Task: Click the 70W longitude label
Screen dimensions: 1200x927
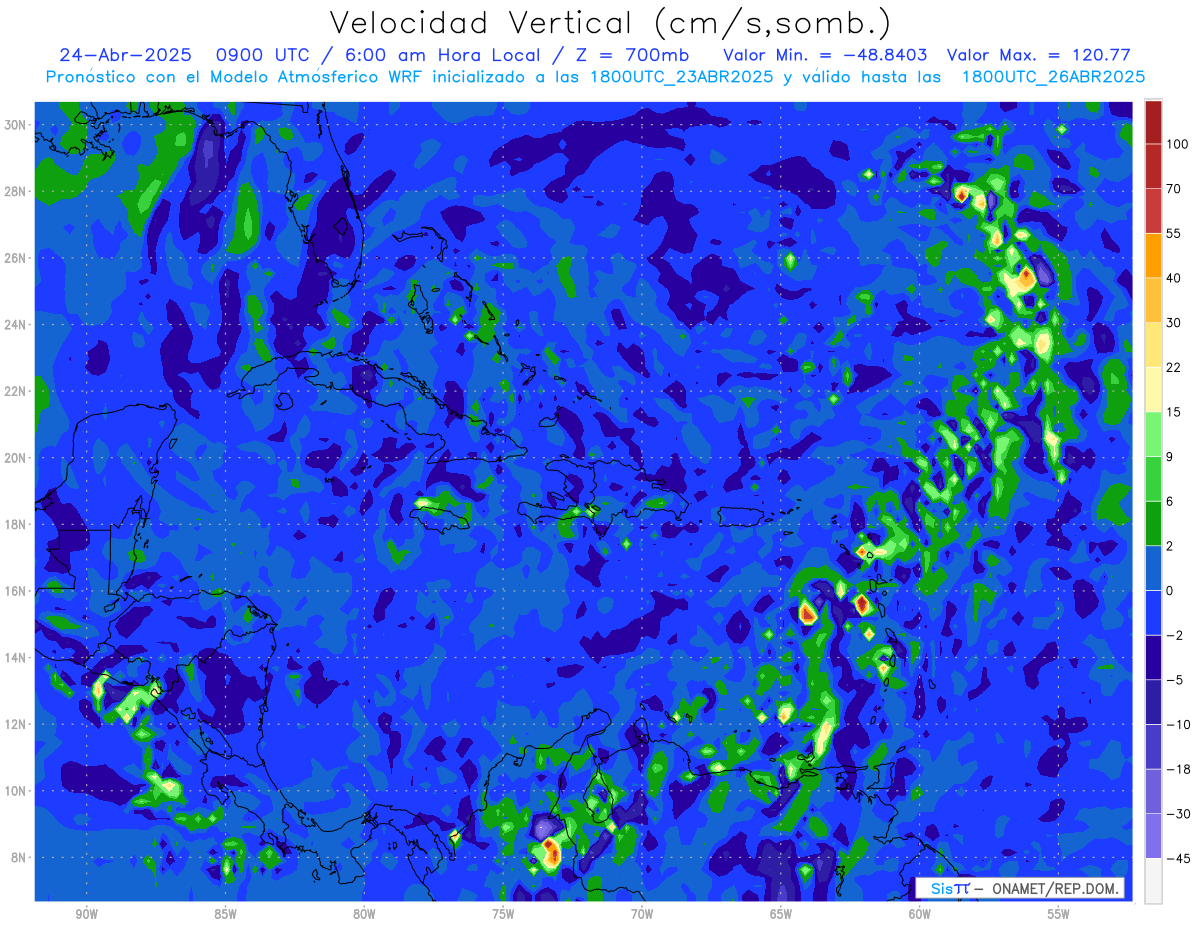Action: coord(642,913)
